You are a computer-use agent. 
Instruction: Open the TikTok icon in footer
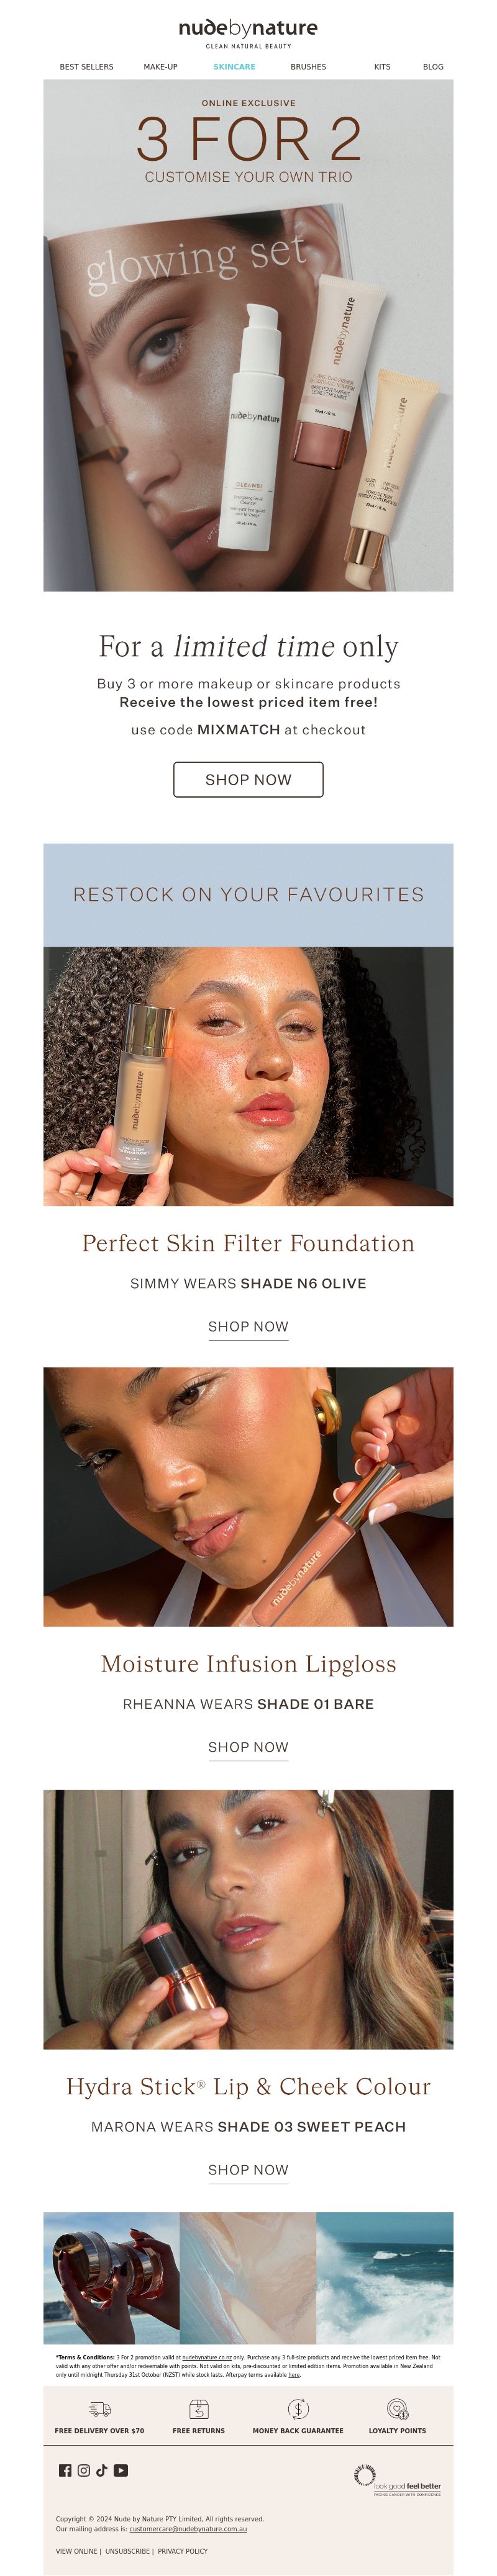point(102,2470)
